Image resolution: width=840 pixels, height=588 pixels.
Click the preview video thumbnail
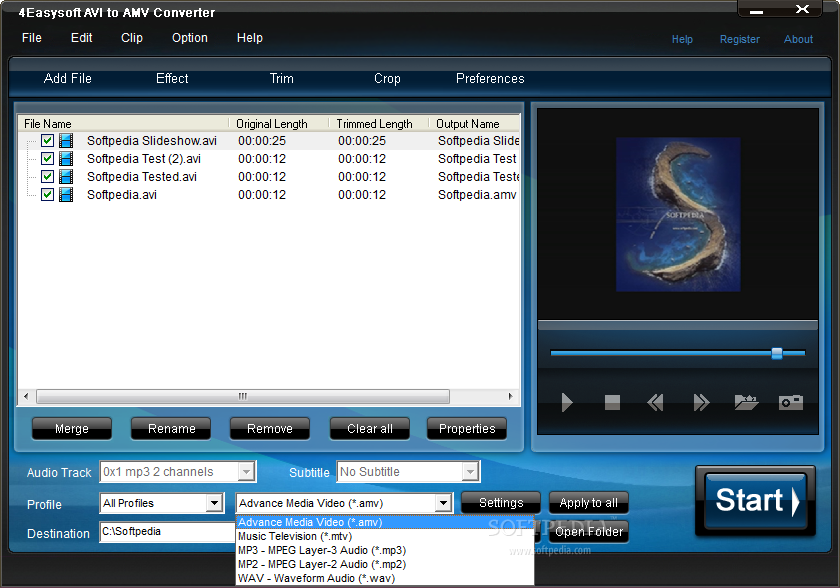coord(678,214)
